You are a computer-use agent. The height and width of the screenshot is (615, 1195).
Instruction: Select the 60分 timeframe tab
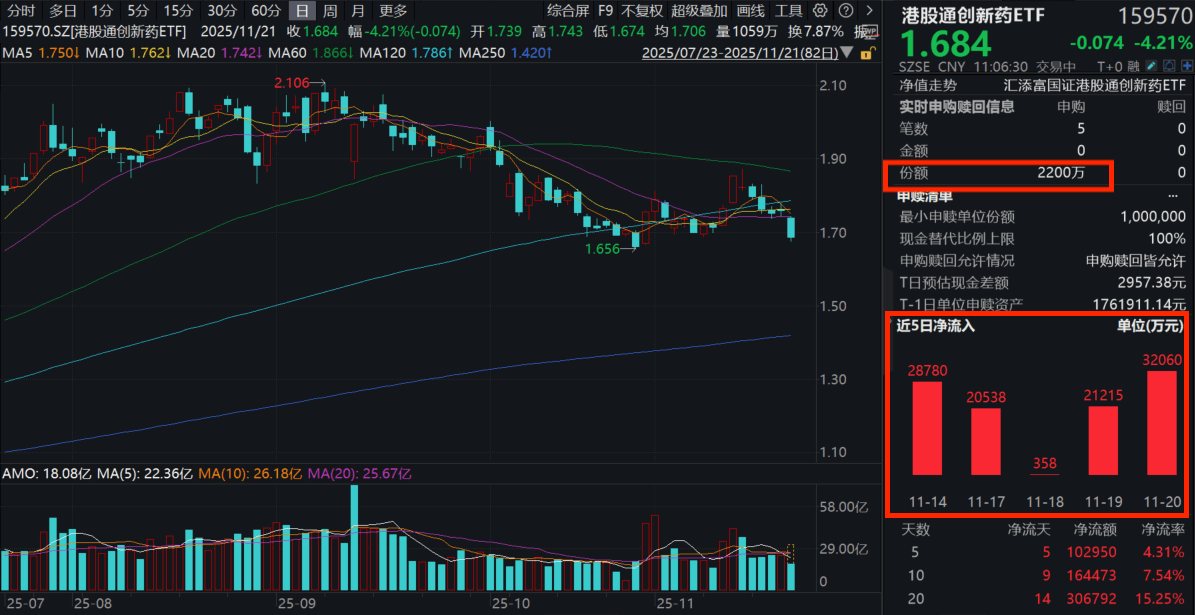tap(265, 11)
